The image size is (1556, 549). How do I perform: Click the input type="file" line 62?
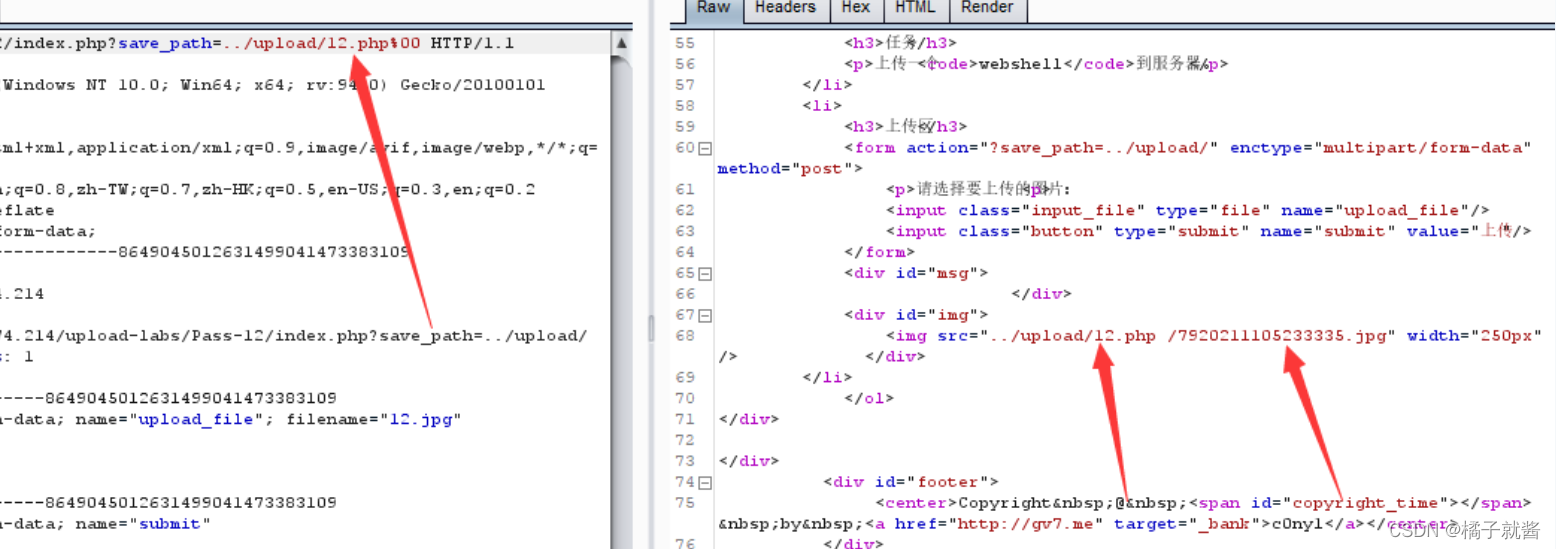point(1188,210)
